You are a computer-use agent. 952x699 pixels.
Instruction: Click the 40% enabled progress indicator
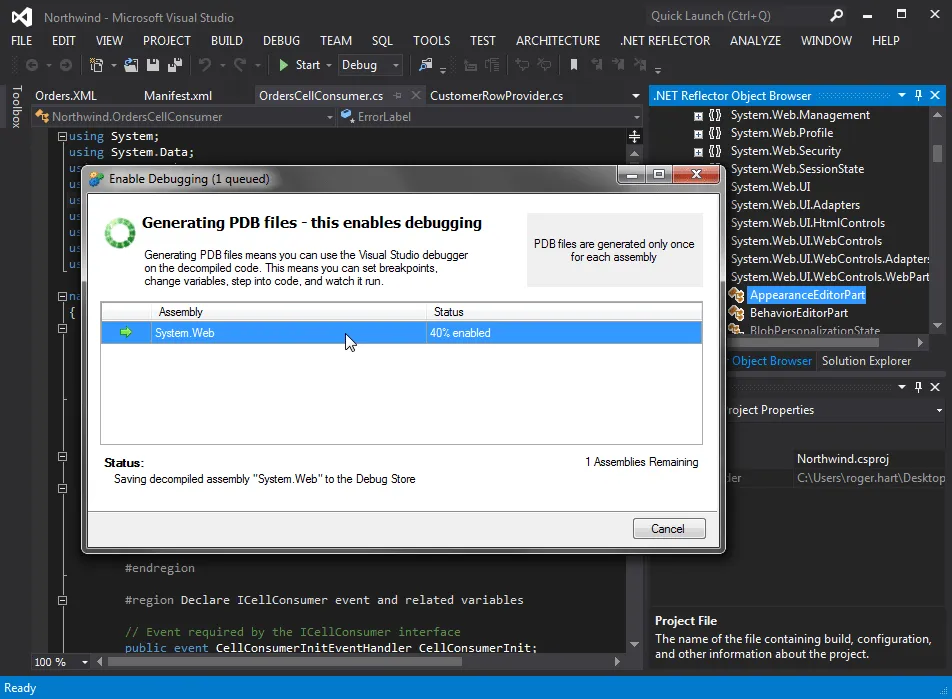tap(460, 332)
